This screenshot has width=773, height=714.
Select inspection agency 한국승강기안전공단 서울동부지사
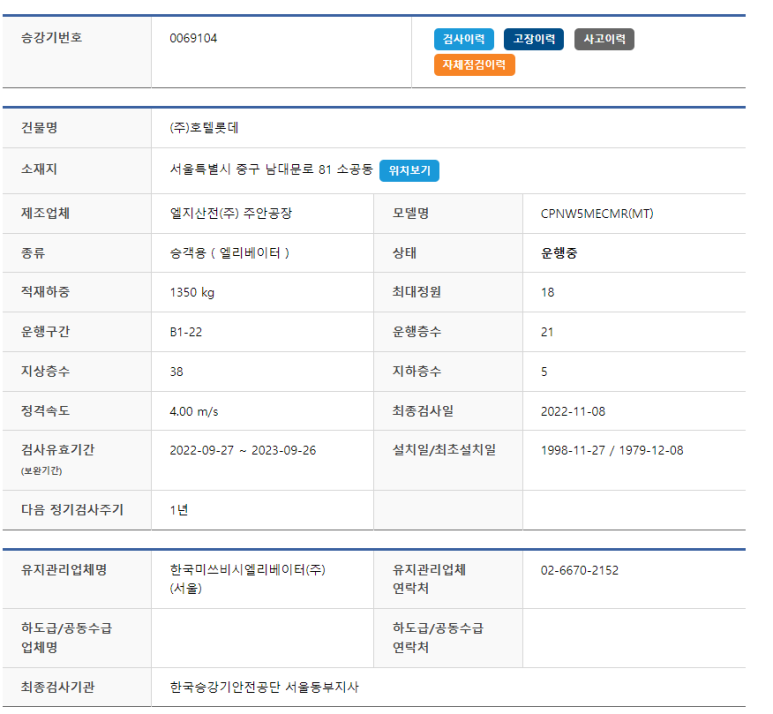pos(264,687)
